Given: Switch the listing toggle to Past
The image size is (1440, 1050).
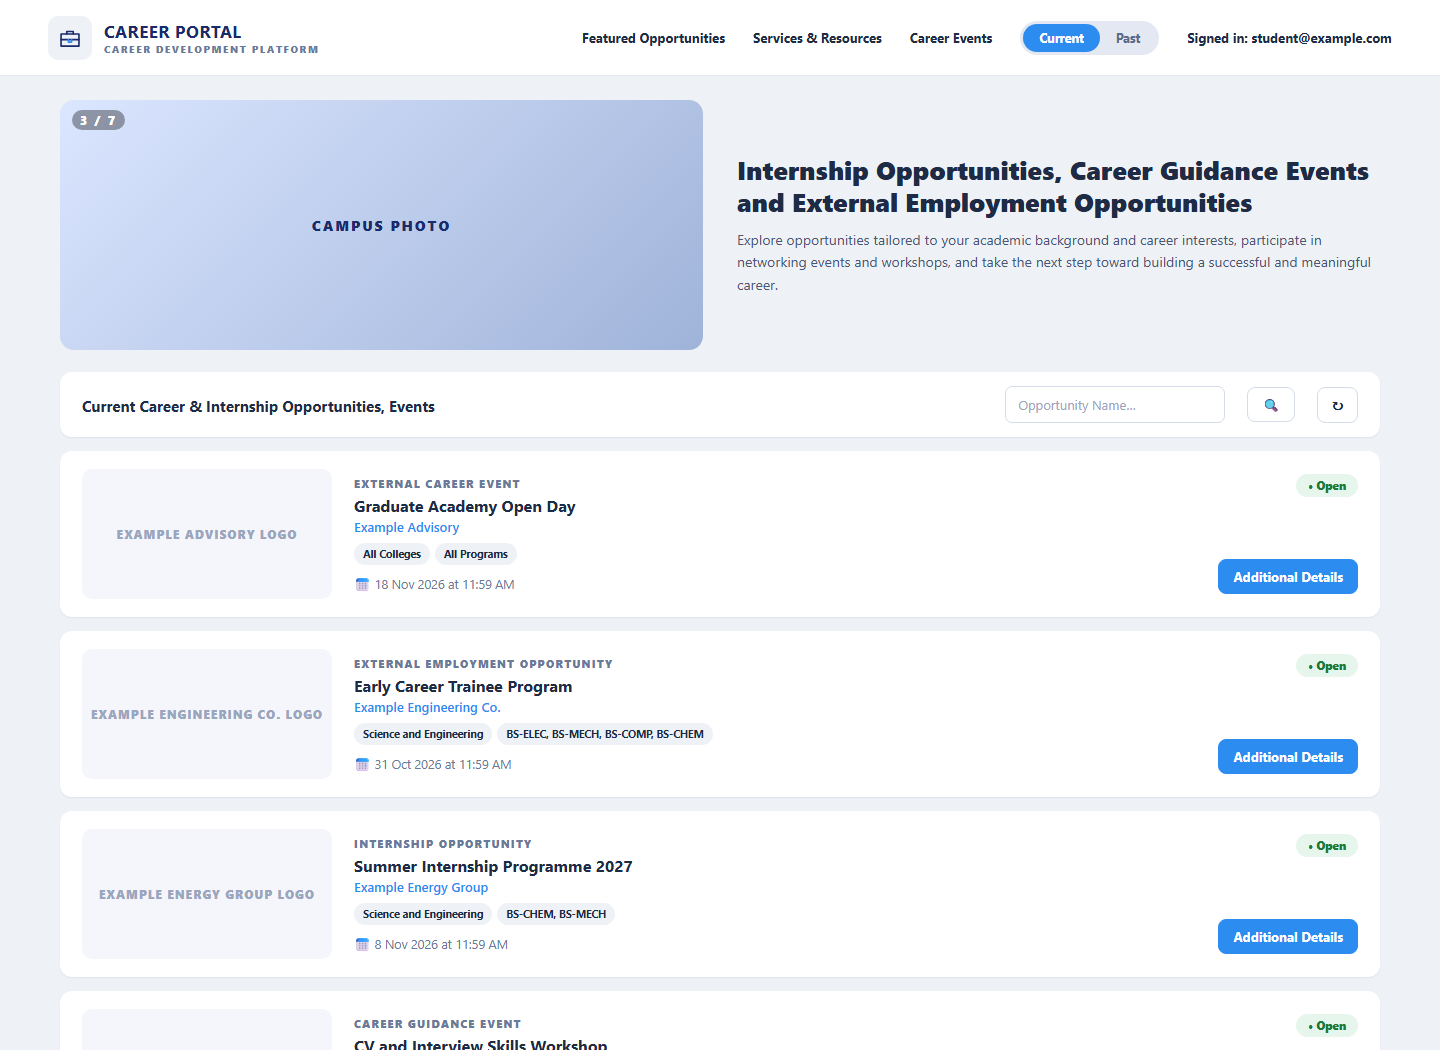Looking at the screenshot, I should 1128,38.
